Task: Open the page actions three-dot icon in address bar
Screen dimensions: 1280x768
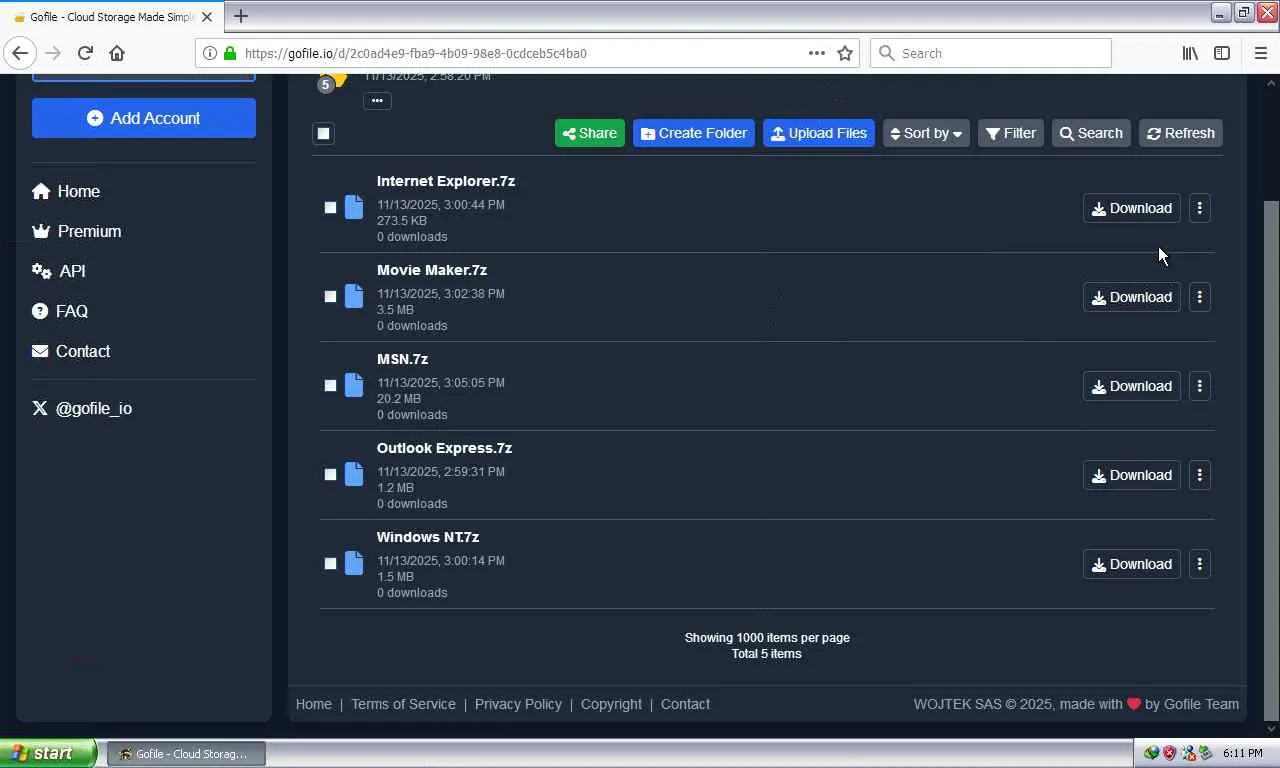Action: [x=817, y=53]
